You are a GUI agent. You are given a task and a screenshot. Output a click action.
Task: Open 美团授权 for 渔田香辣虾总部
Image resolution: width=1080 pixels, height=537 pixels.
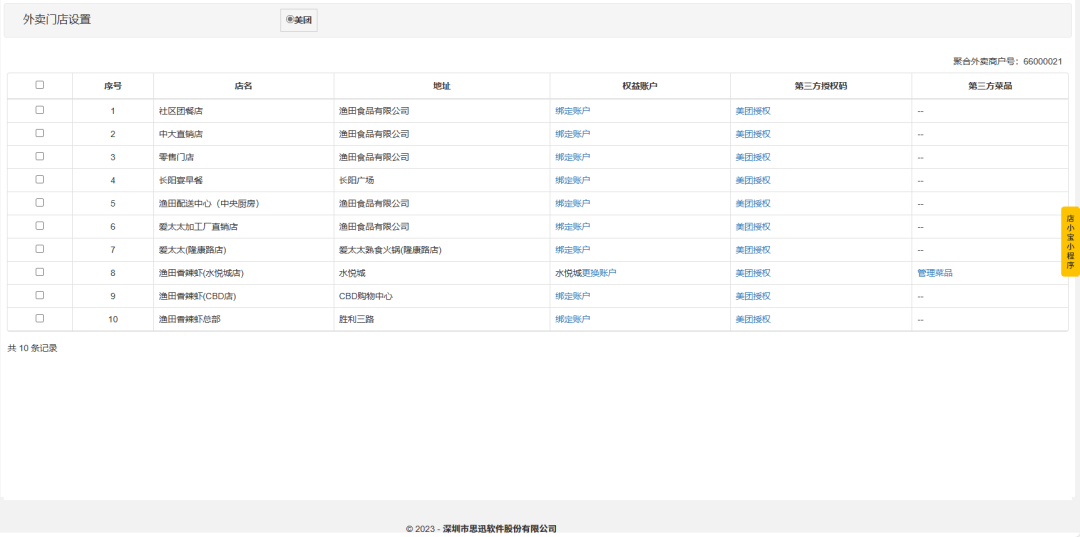[753, 319]
